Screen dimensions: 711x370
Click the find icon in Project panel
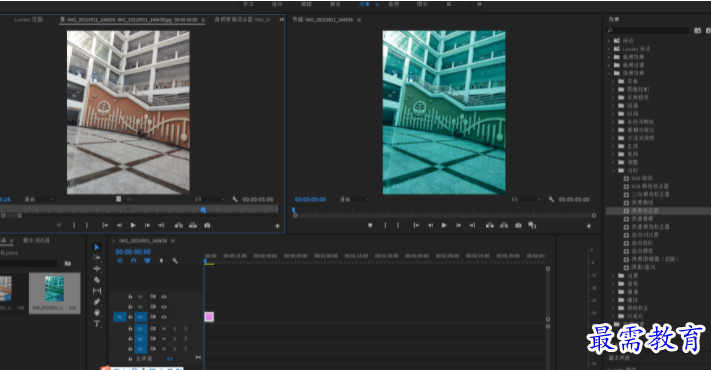point(68,263)
